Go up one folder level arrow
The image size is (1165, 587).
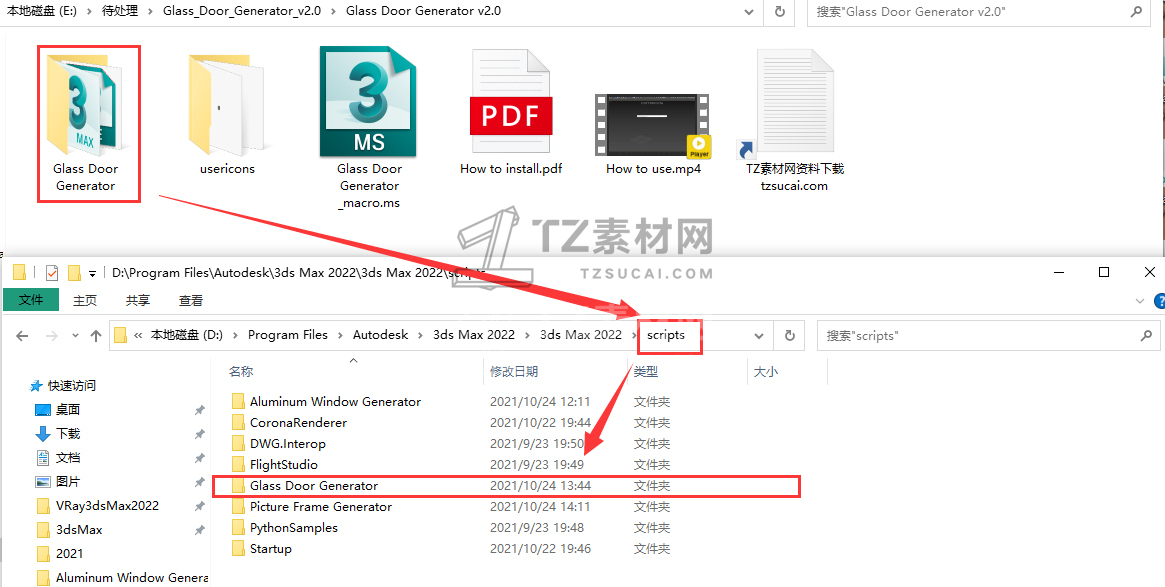[96, 336]
